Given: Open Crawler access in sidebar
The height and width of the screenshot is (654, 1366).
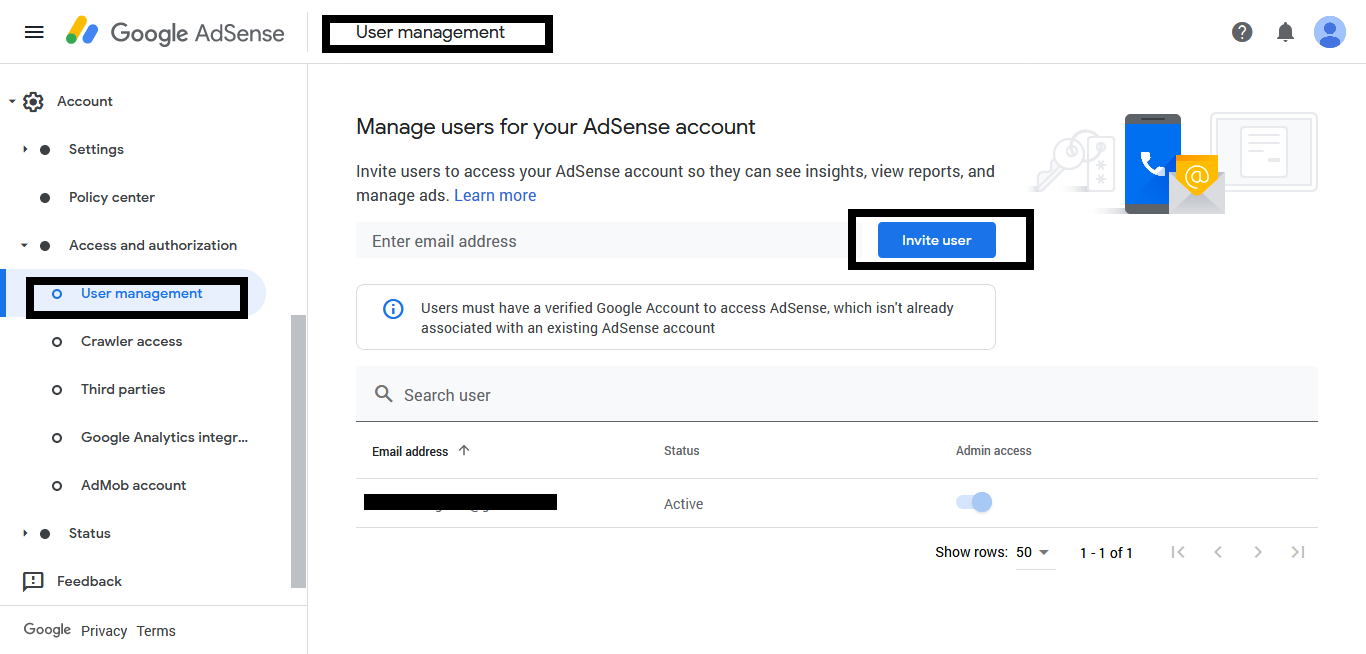Looking at the screenshot, I should click(131, 341).
